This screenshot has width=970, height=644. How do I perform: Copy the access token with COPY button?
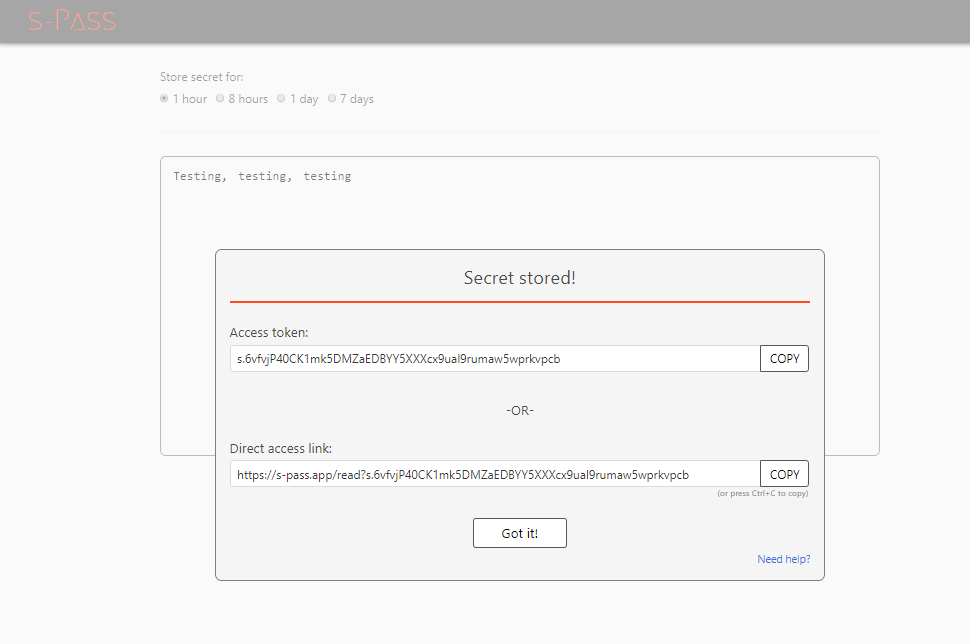pyautogui.click(x=784, y=359)
